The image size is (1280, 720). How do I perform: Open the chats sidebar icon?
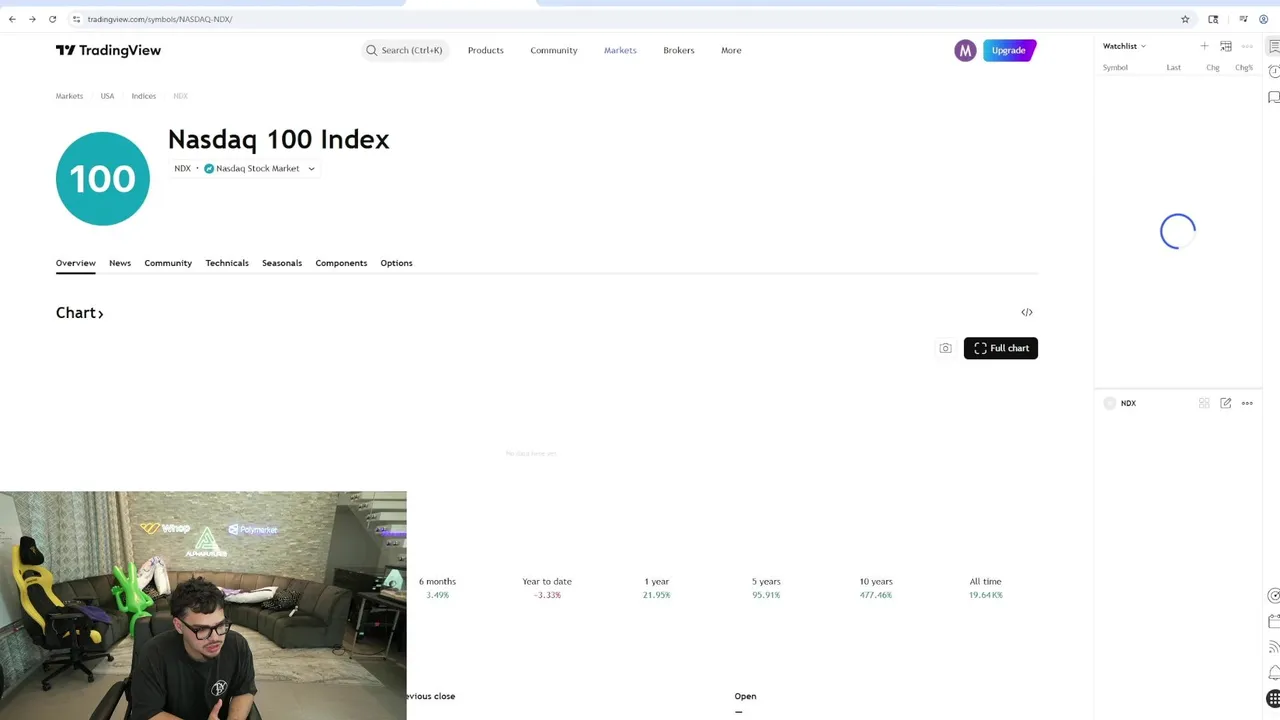tap(1273, 97)
